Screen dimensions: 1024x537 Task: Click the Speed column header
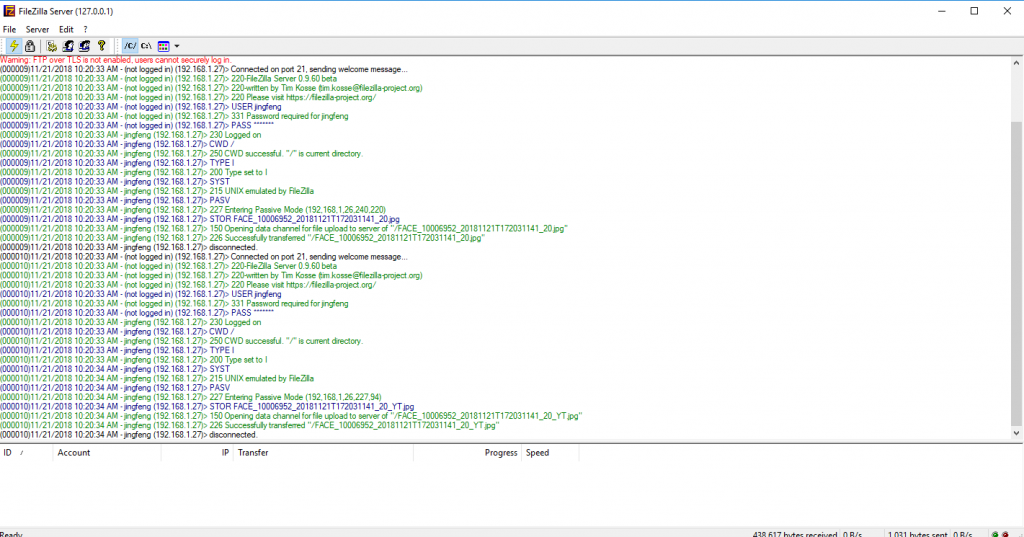coord(550,453)
